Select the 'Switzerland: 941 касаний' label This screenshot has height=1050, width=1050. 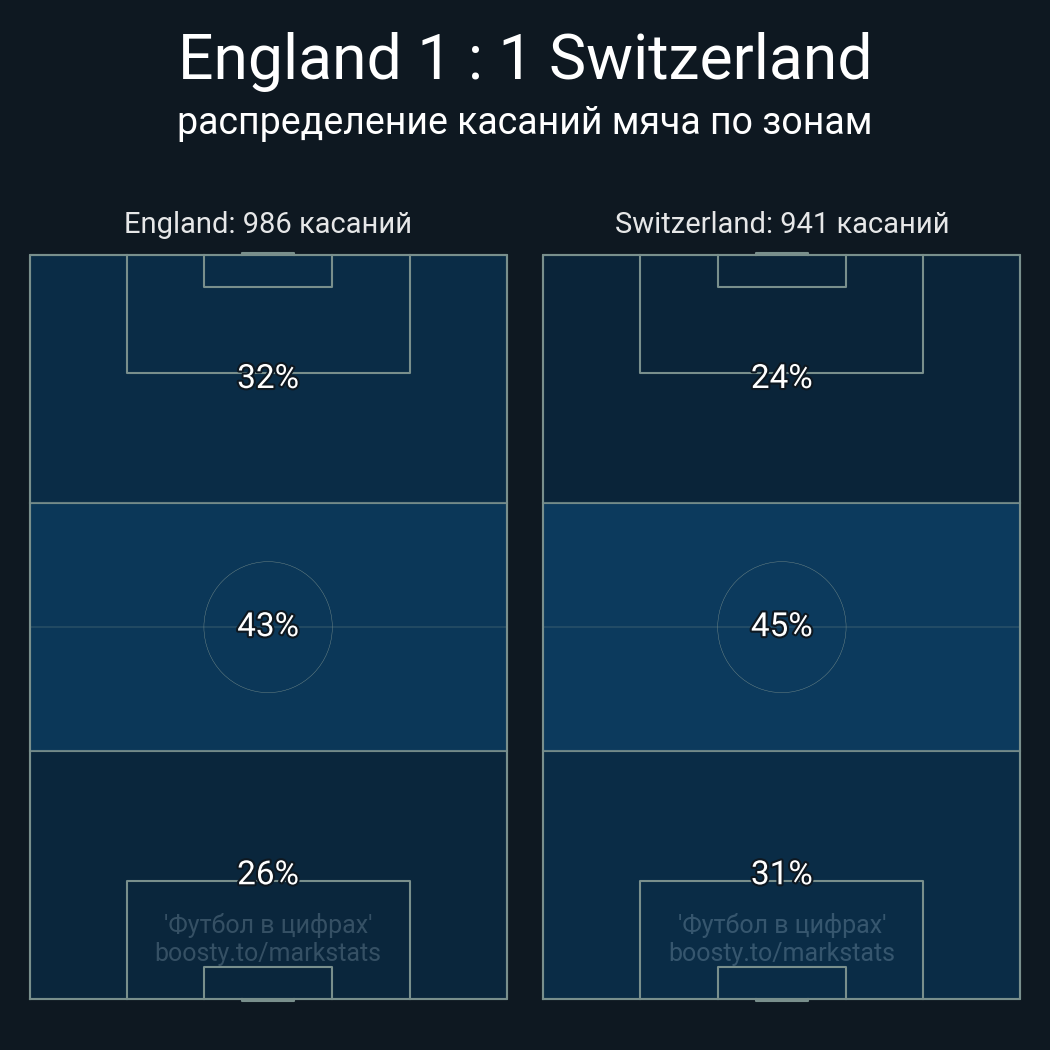pyautogui.click(x=781, y=223)
